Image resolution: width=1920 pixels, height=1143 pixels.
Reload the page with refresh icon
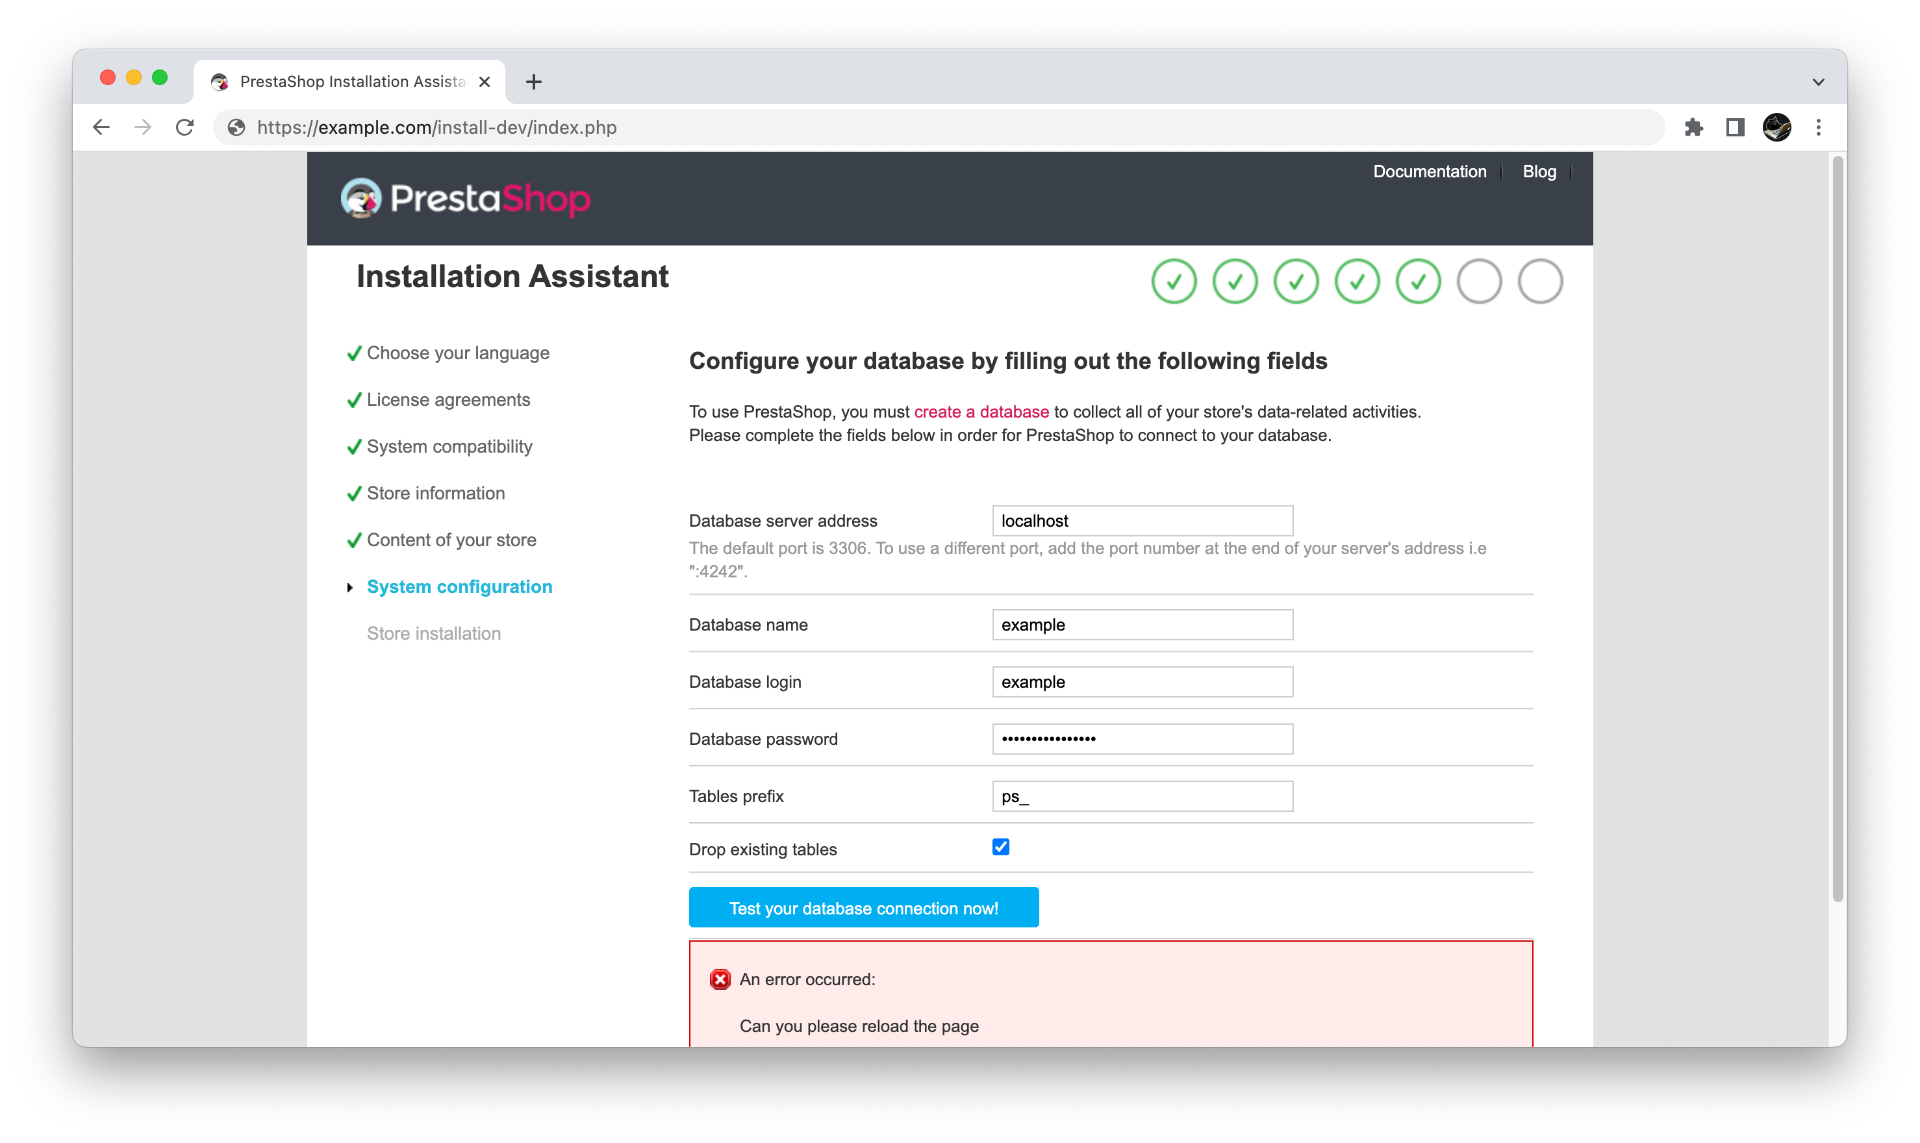click(185, 127)
